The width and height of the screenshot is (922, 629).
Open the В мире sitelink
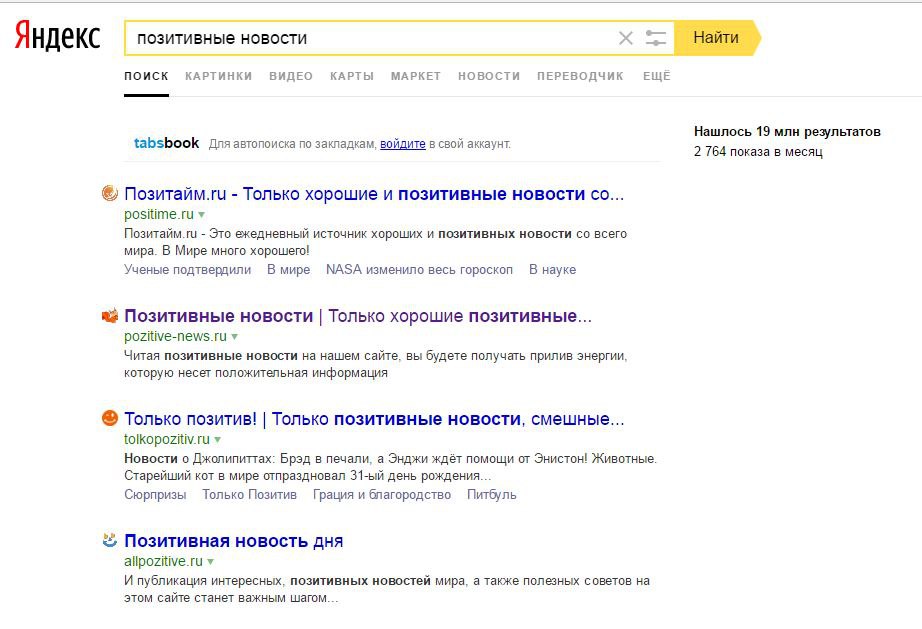(x=289, y=270)
